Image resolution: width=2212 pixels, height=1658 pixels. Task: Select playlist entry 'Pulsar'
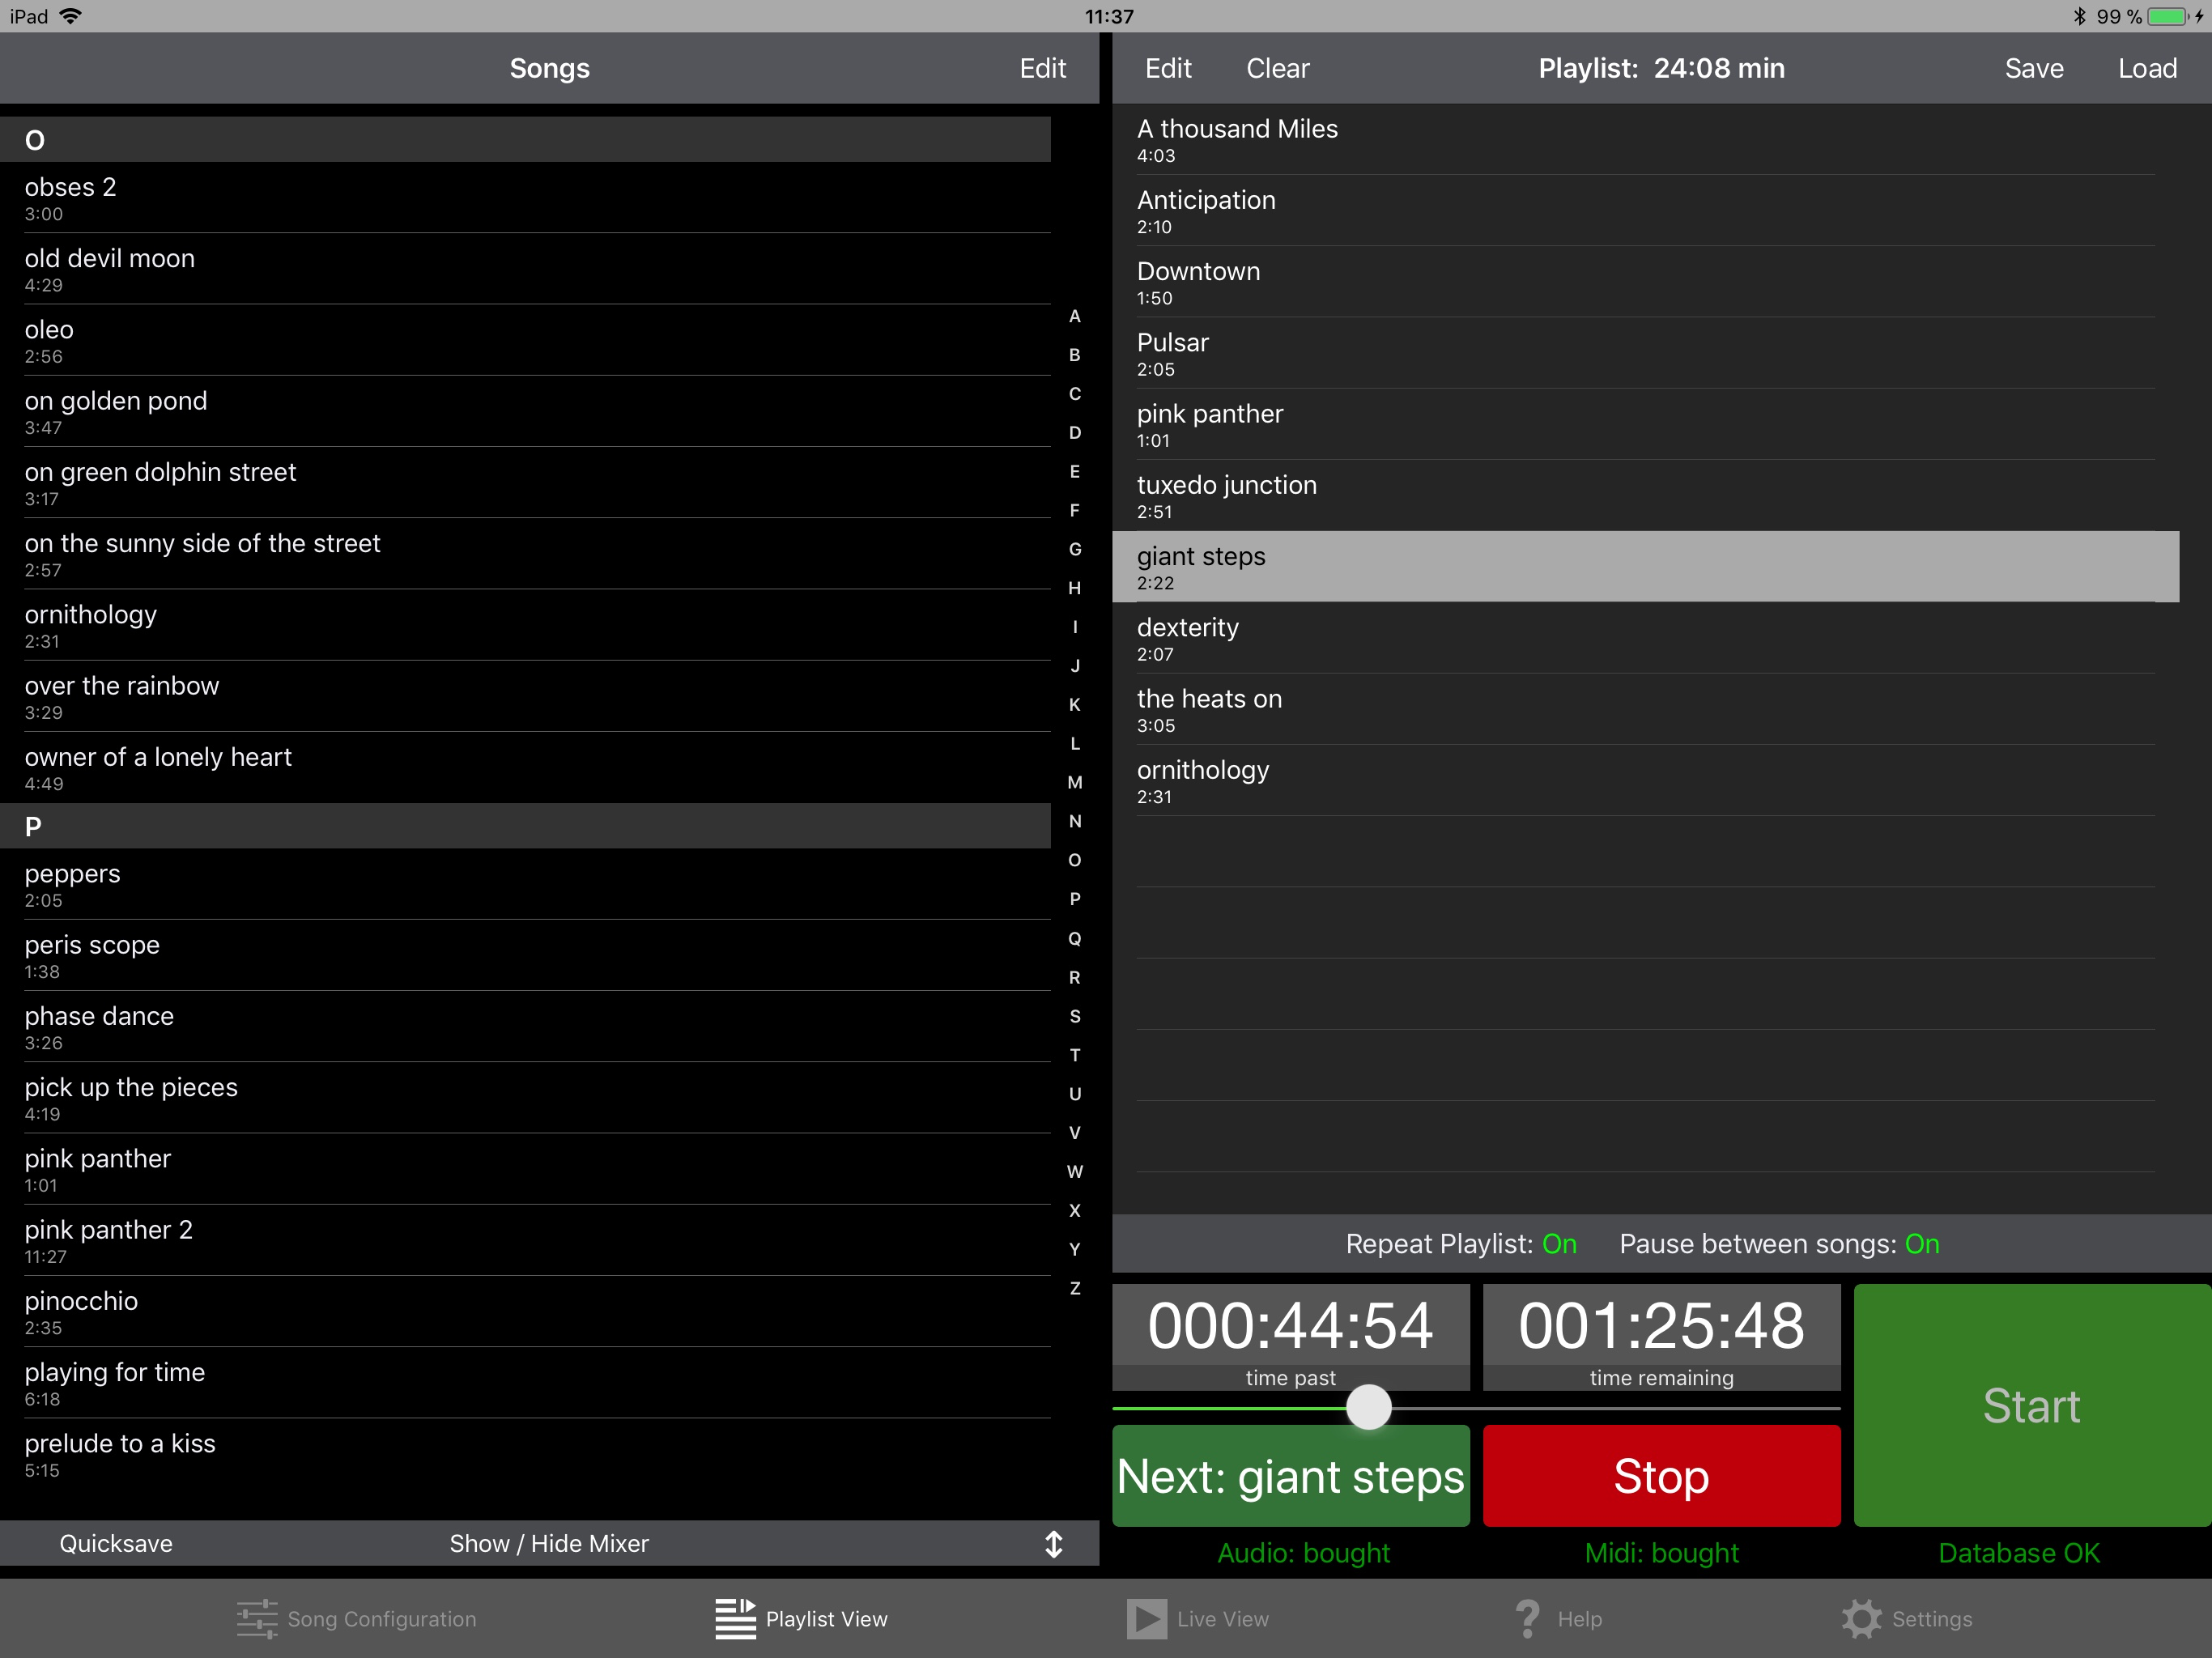[x=1645, y=354]
